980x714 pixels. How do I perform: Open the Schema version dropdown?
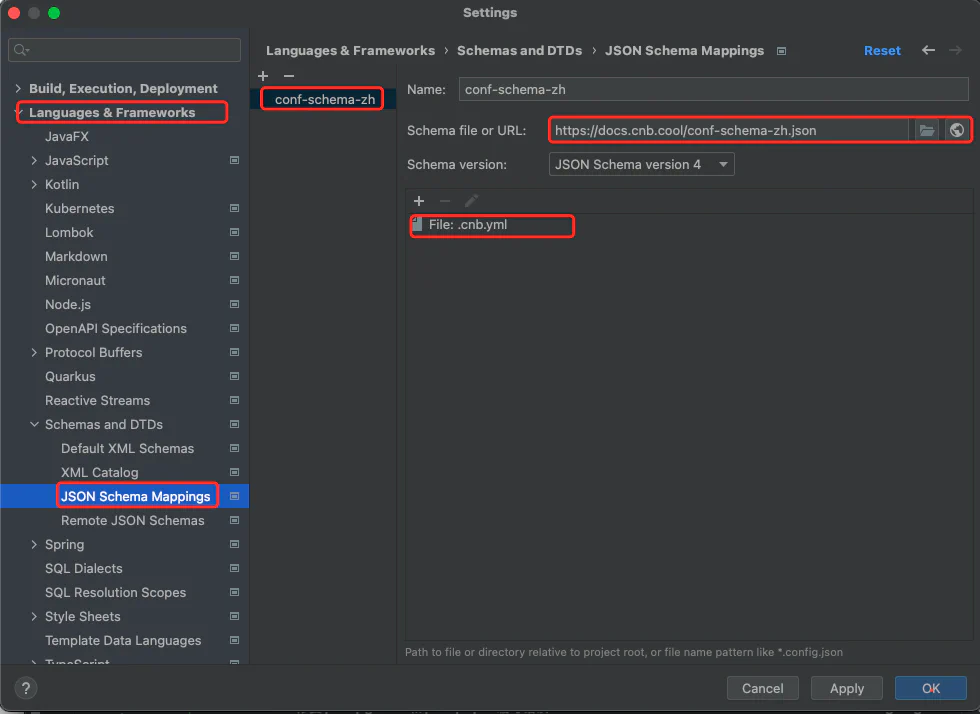(641, 164)
